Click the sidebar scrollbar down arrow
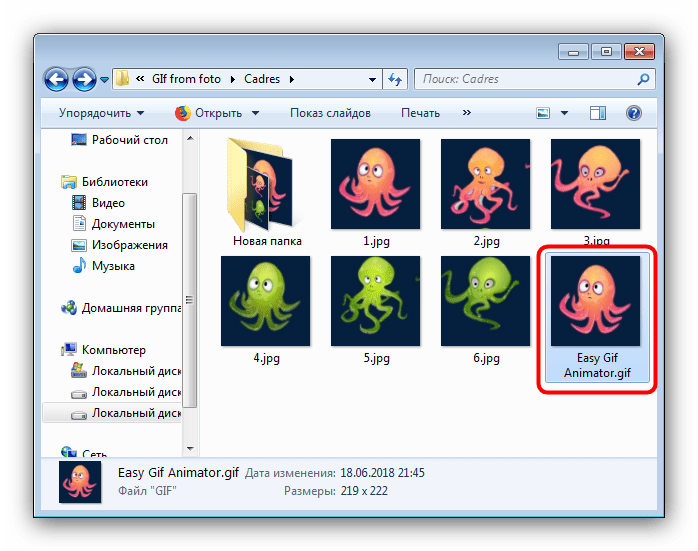 [x=190, y=449]
